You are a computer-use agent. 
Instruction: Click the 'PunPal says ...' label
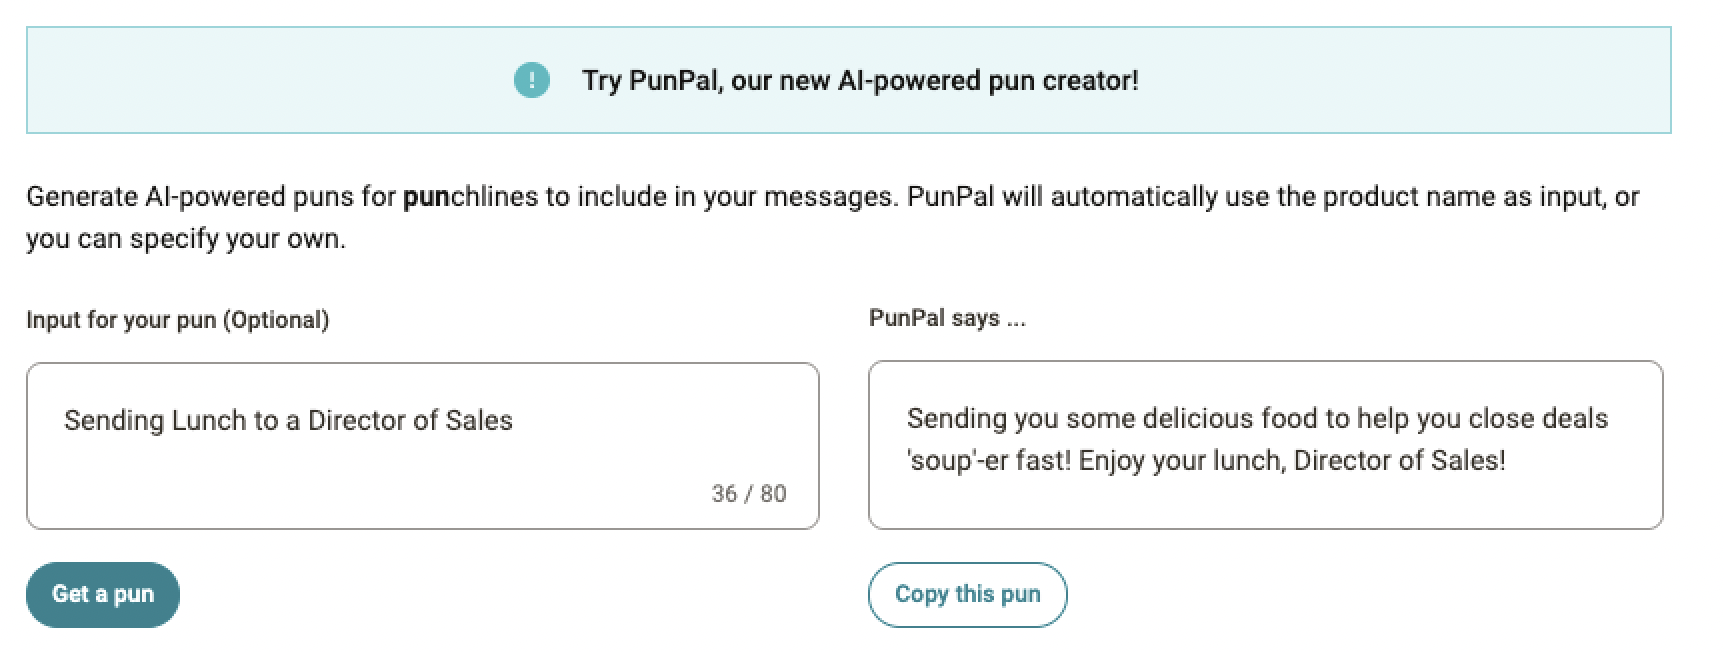(947, 318)
